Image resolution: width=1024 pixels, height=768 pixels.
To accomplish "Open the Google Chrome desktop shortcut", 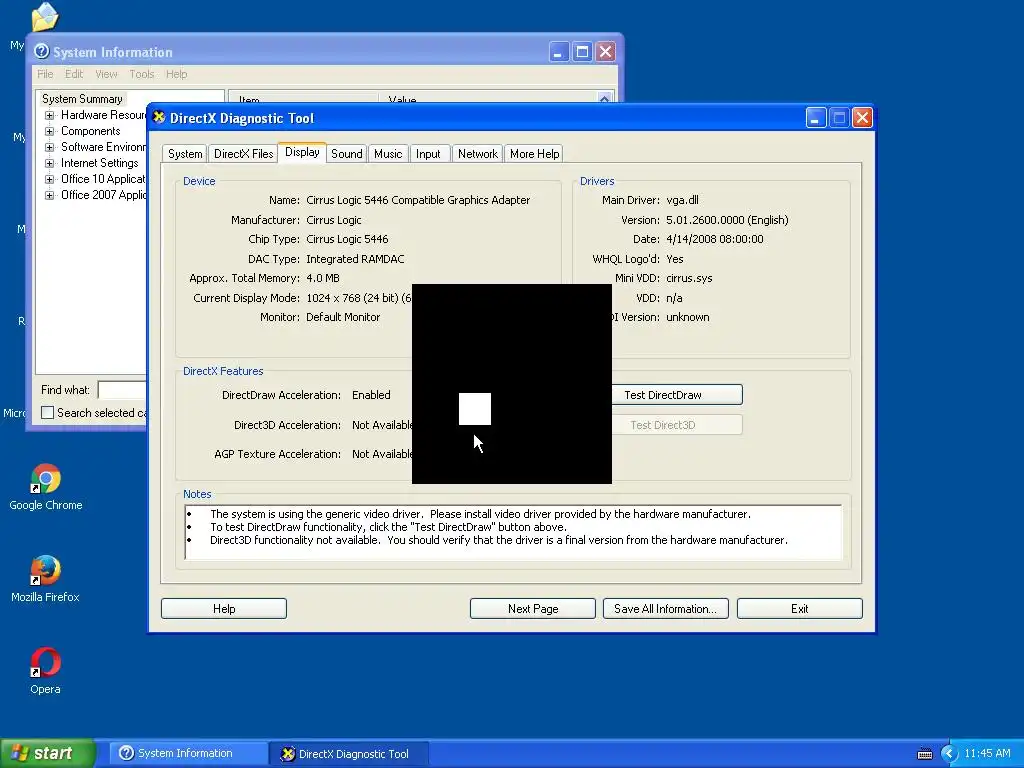I will [46, 487].
